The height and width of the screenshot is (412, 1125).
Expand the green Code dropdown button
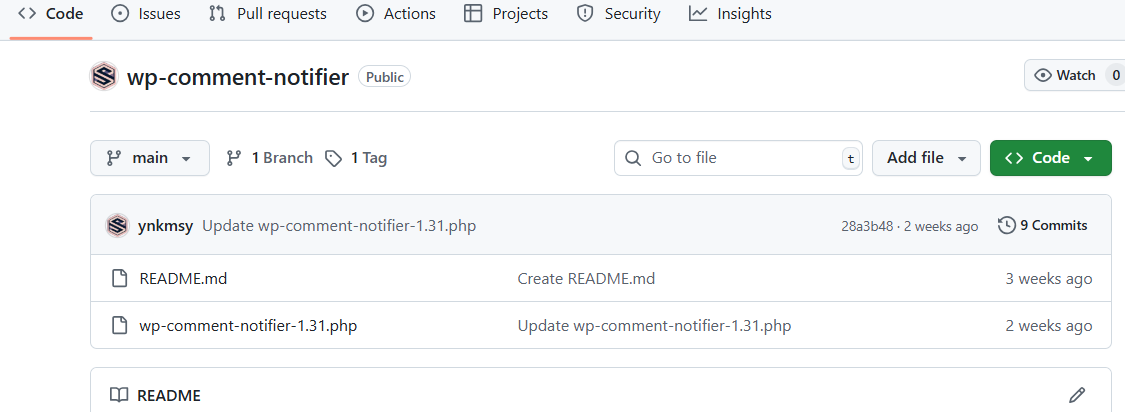(1050, 158)
